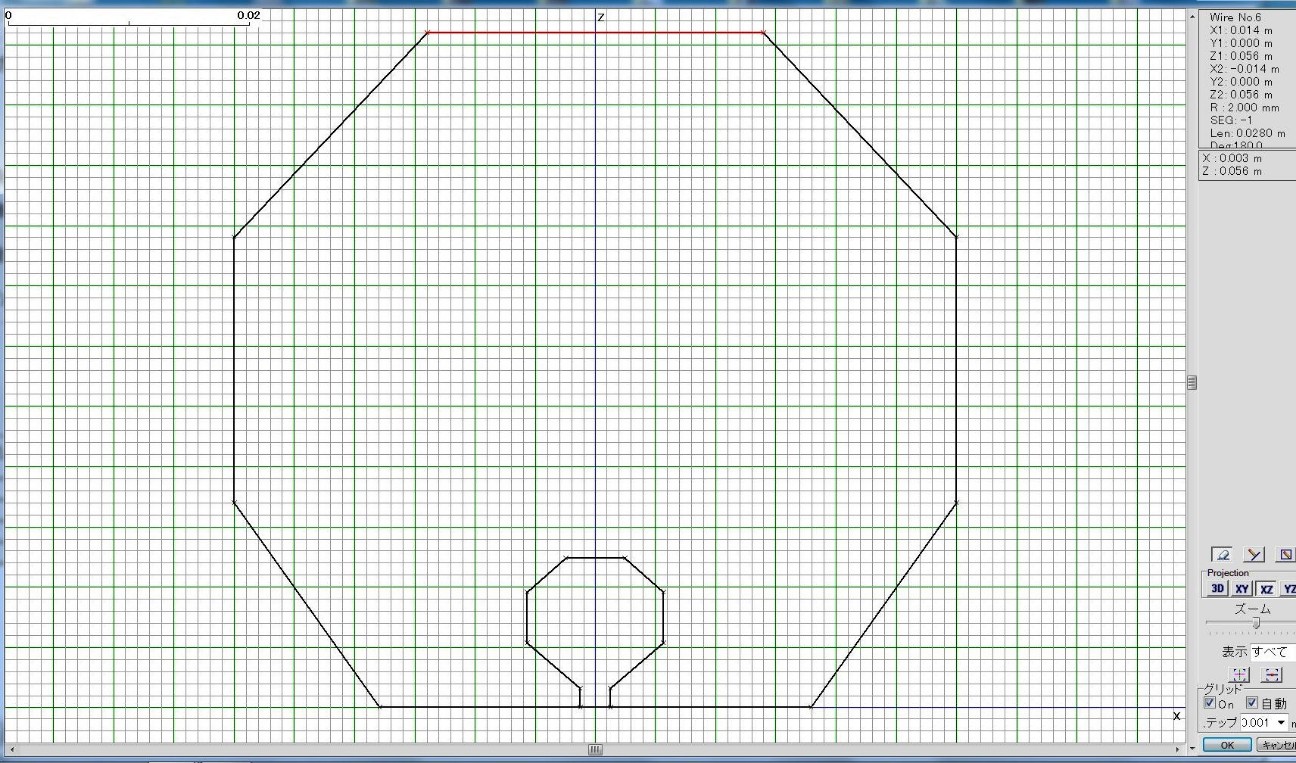Switch to YZ projection view
Image resolution: width=1296 pixels, height=763 pixels.
1288,589
